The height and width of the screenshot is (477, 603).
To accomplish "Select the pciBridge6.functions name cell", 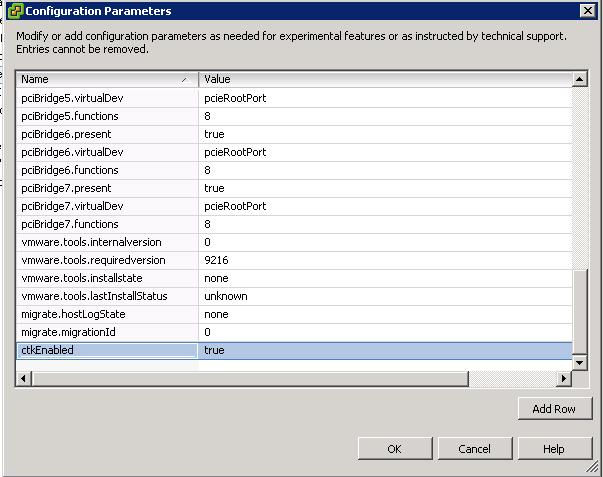I will tap(107, 170).
